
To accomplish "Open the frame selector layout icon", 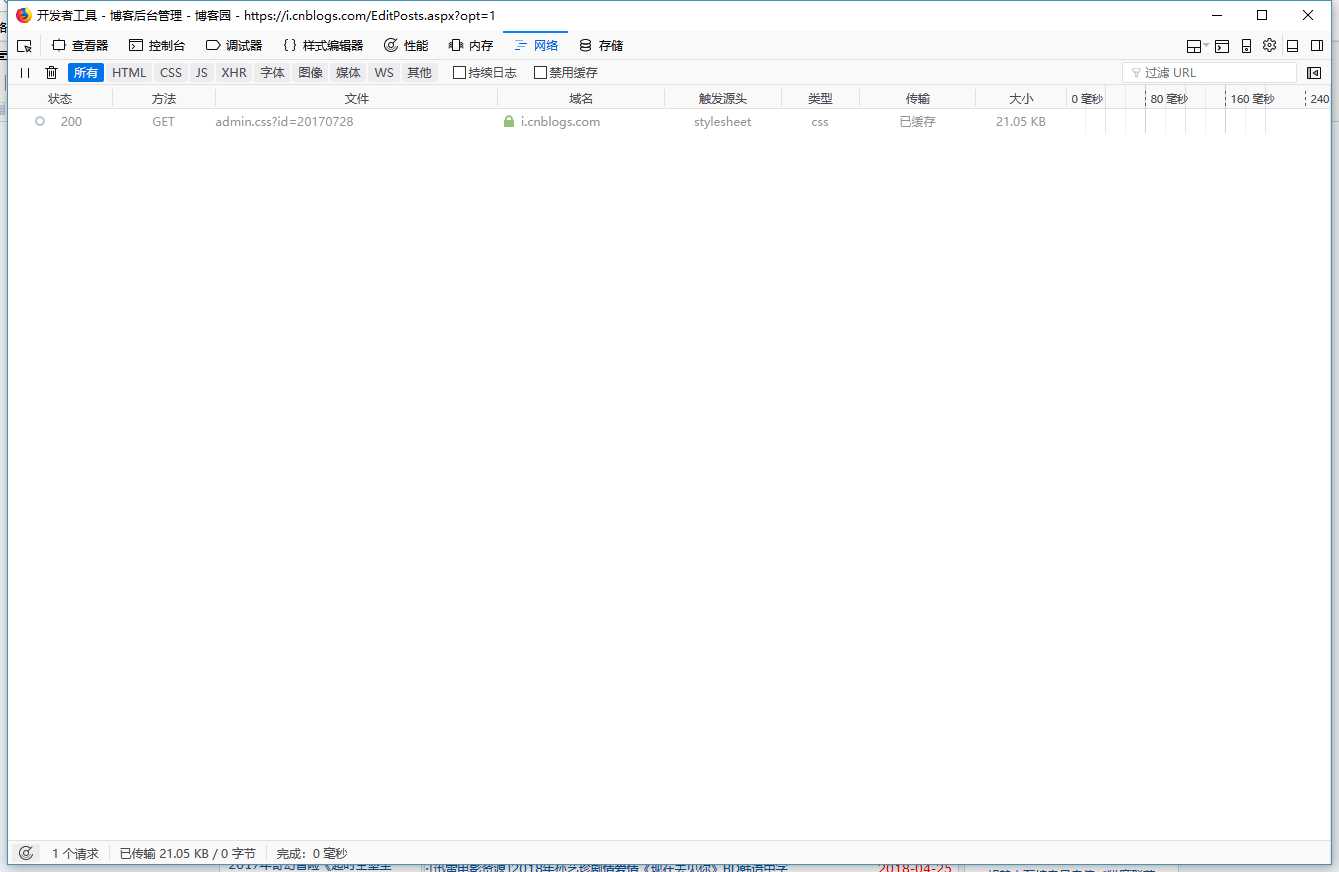I will click(1196, 46).
